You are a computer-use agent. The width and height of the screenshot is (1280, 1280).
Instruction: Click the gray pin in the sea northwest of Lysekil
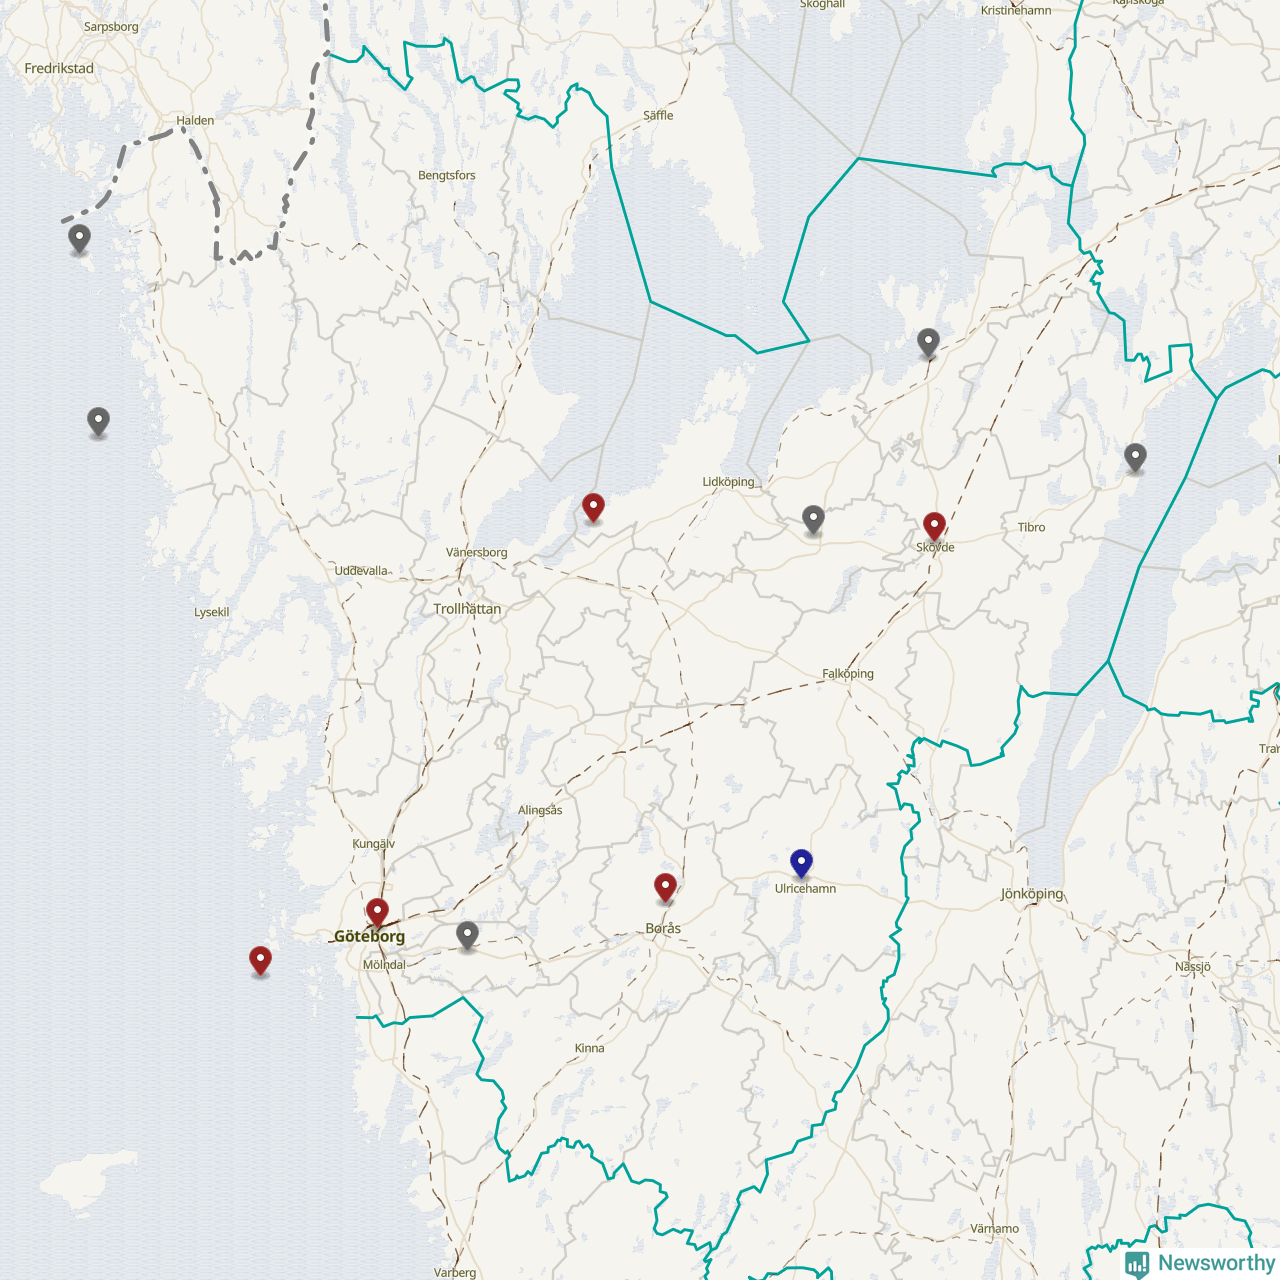[98, 422]
